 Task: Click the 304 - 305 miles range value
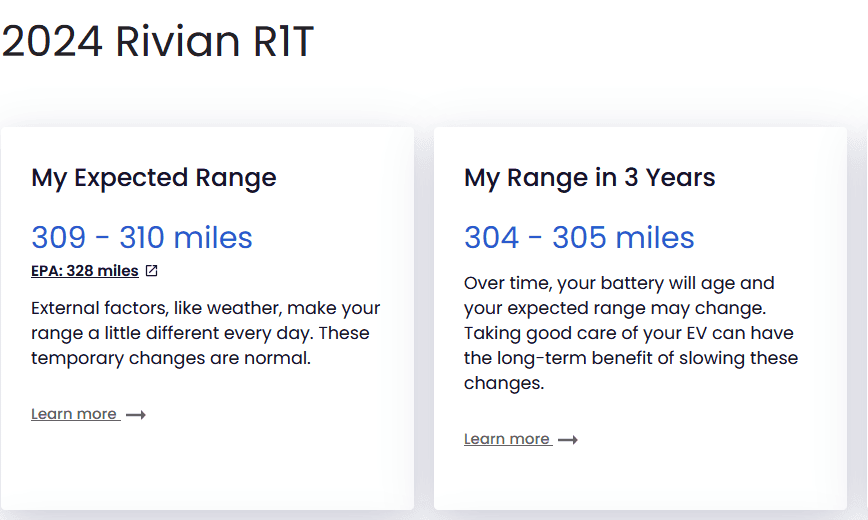[579, 238]
